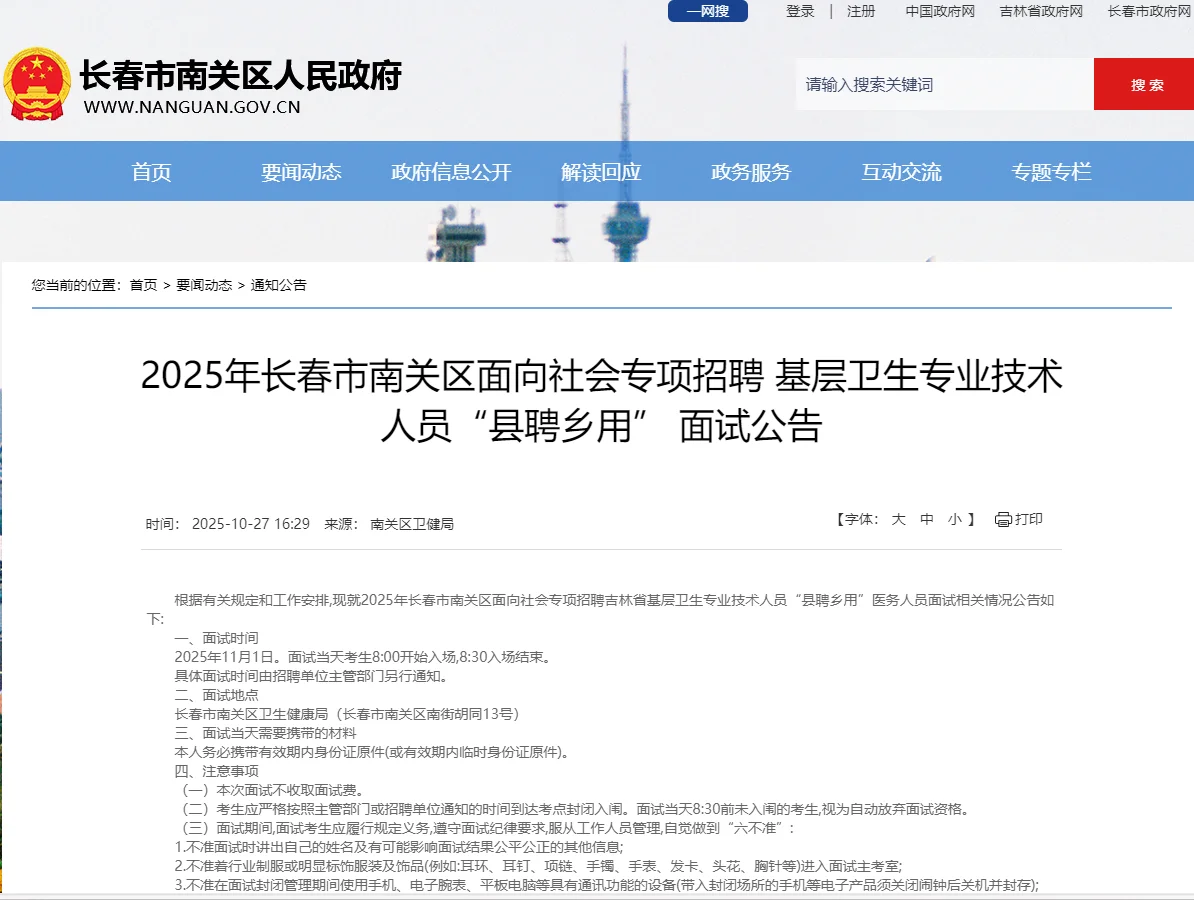Open the 政务服务 navigation menu

click(751, 171)
